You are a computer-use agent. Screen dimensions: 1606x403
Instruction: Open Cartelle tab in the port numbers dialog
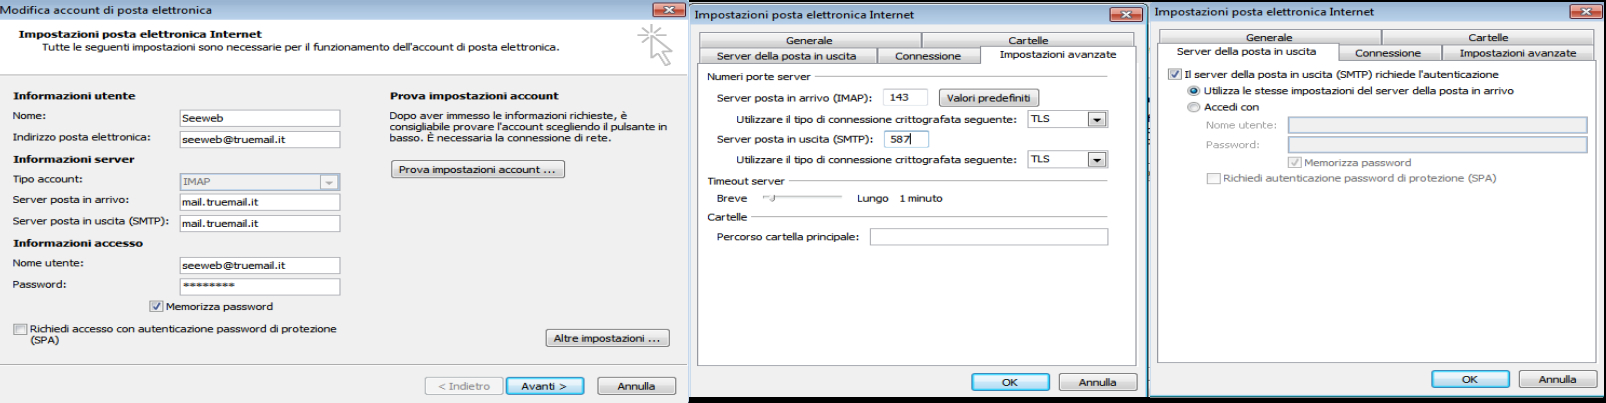tap(1028, 40)
